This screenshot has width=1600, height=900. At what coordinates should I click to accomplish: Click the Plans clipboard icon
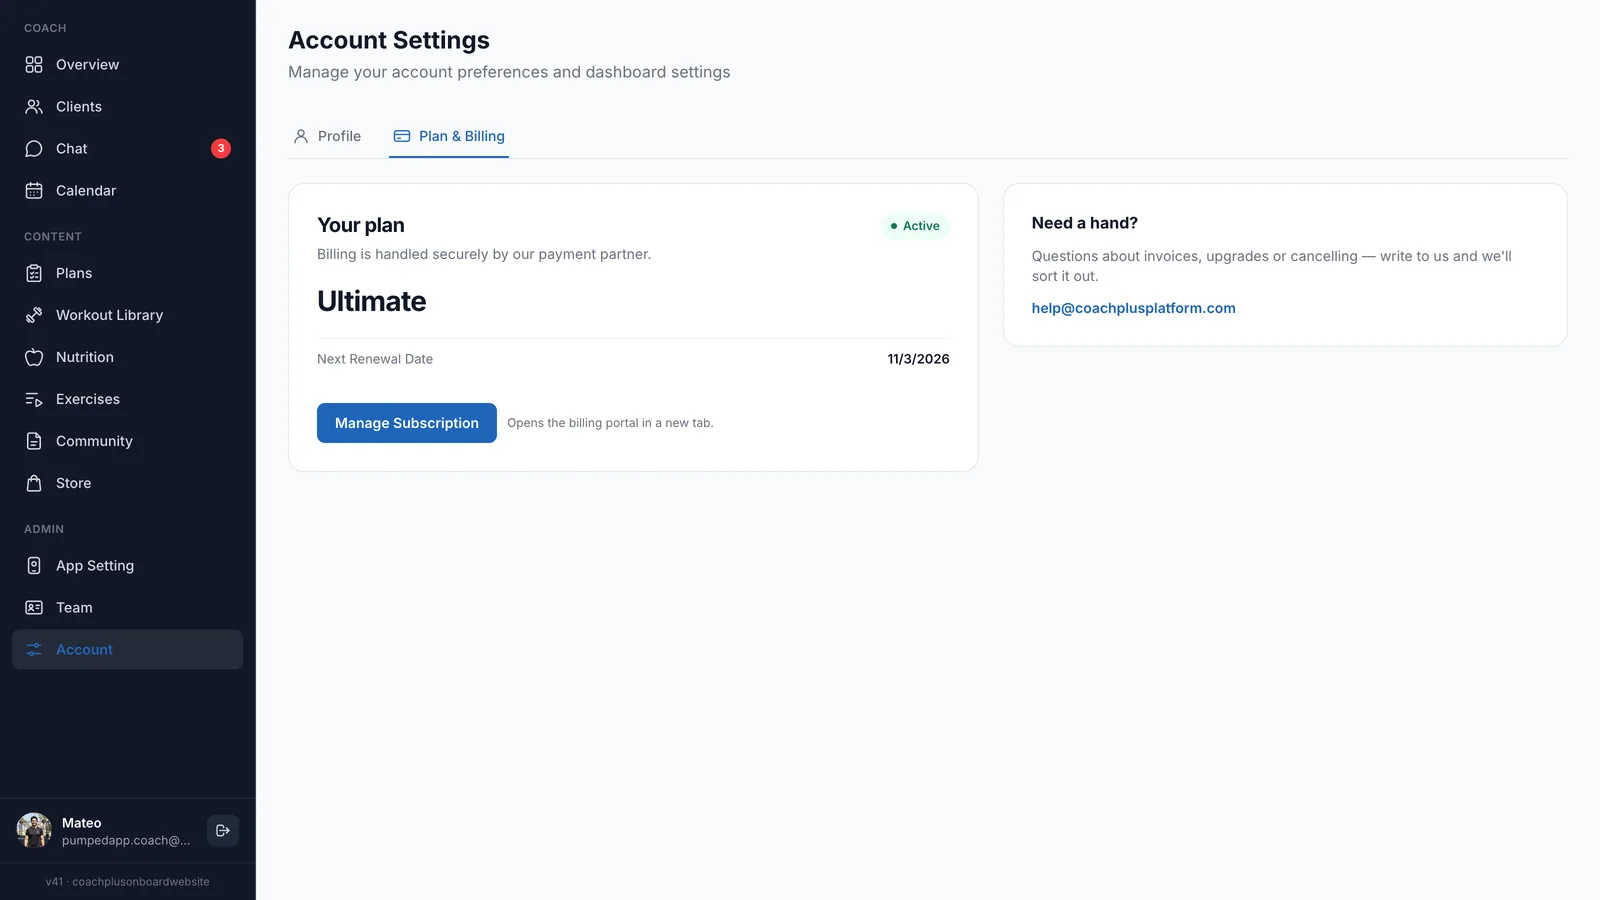click(x=34, y=273)
